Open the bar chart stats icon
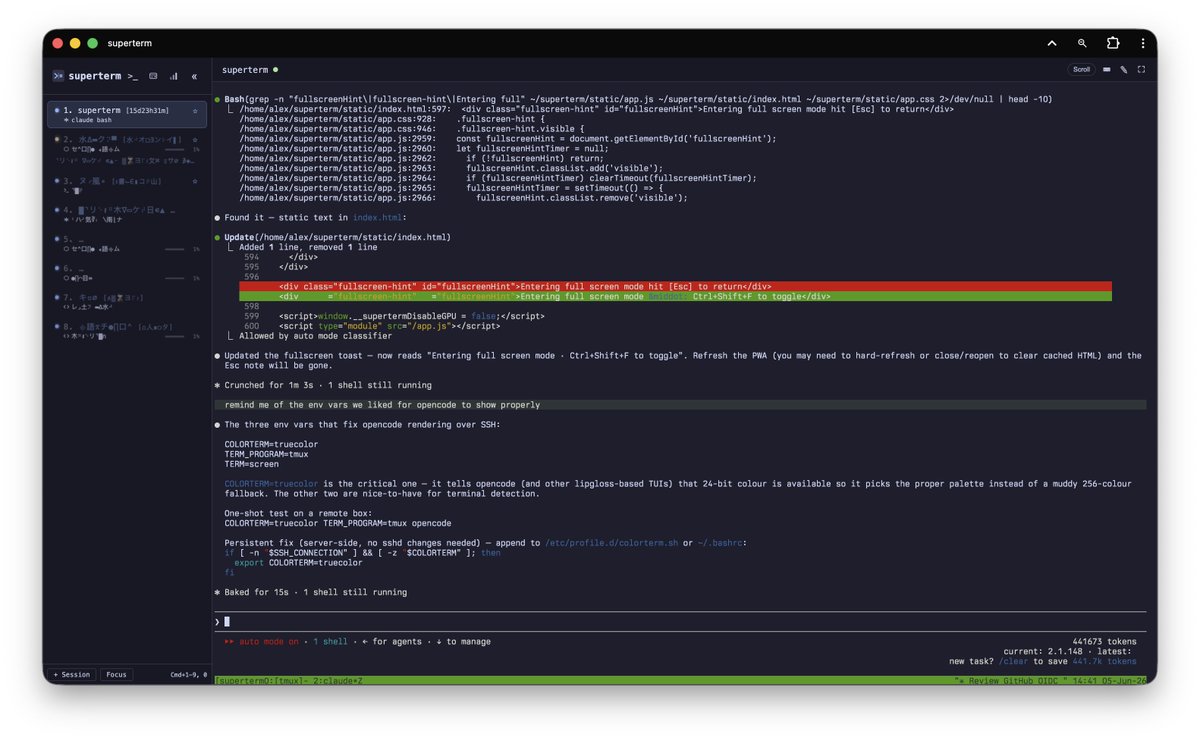Image resolution: width=1200 pixels, height=741 pixels. (x=174, y=76)
